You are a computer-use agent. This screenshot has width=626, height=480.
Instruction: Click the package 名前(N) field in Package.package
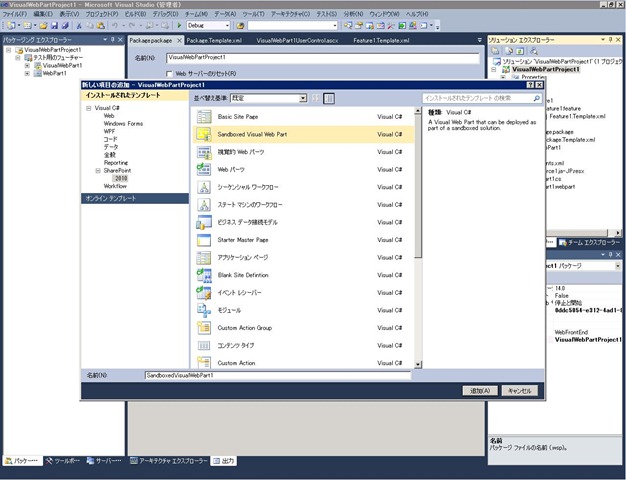323,58
